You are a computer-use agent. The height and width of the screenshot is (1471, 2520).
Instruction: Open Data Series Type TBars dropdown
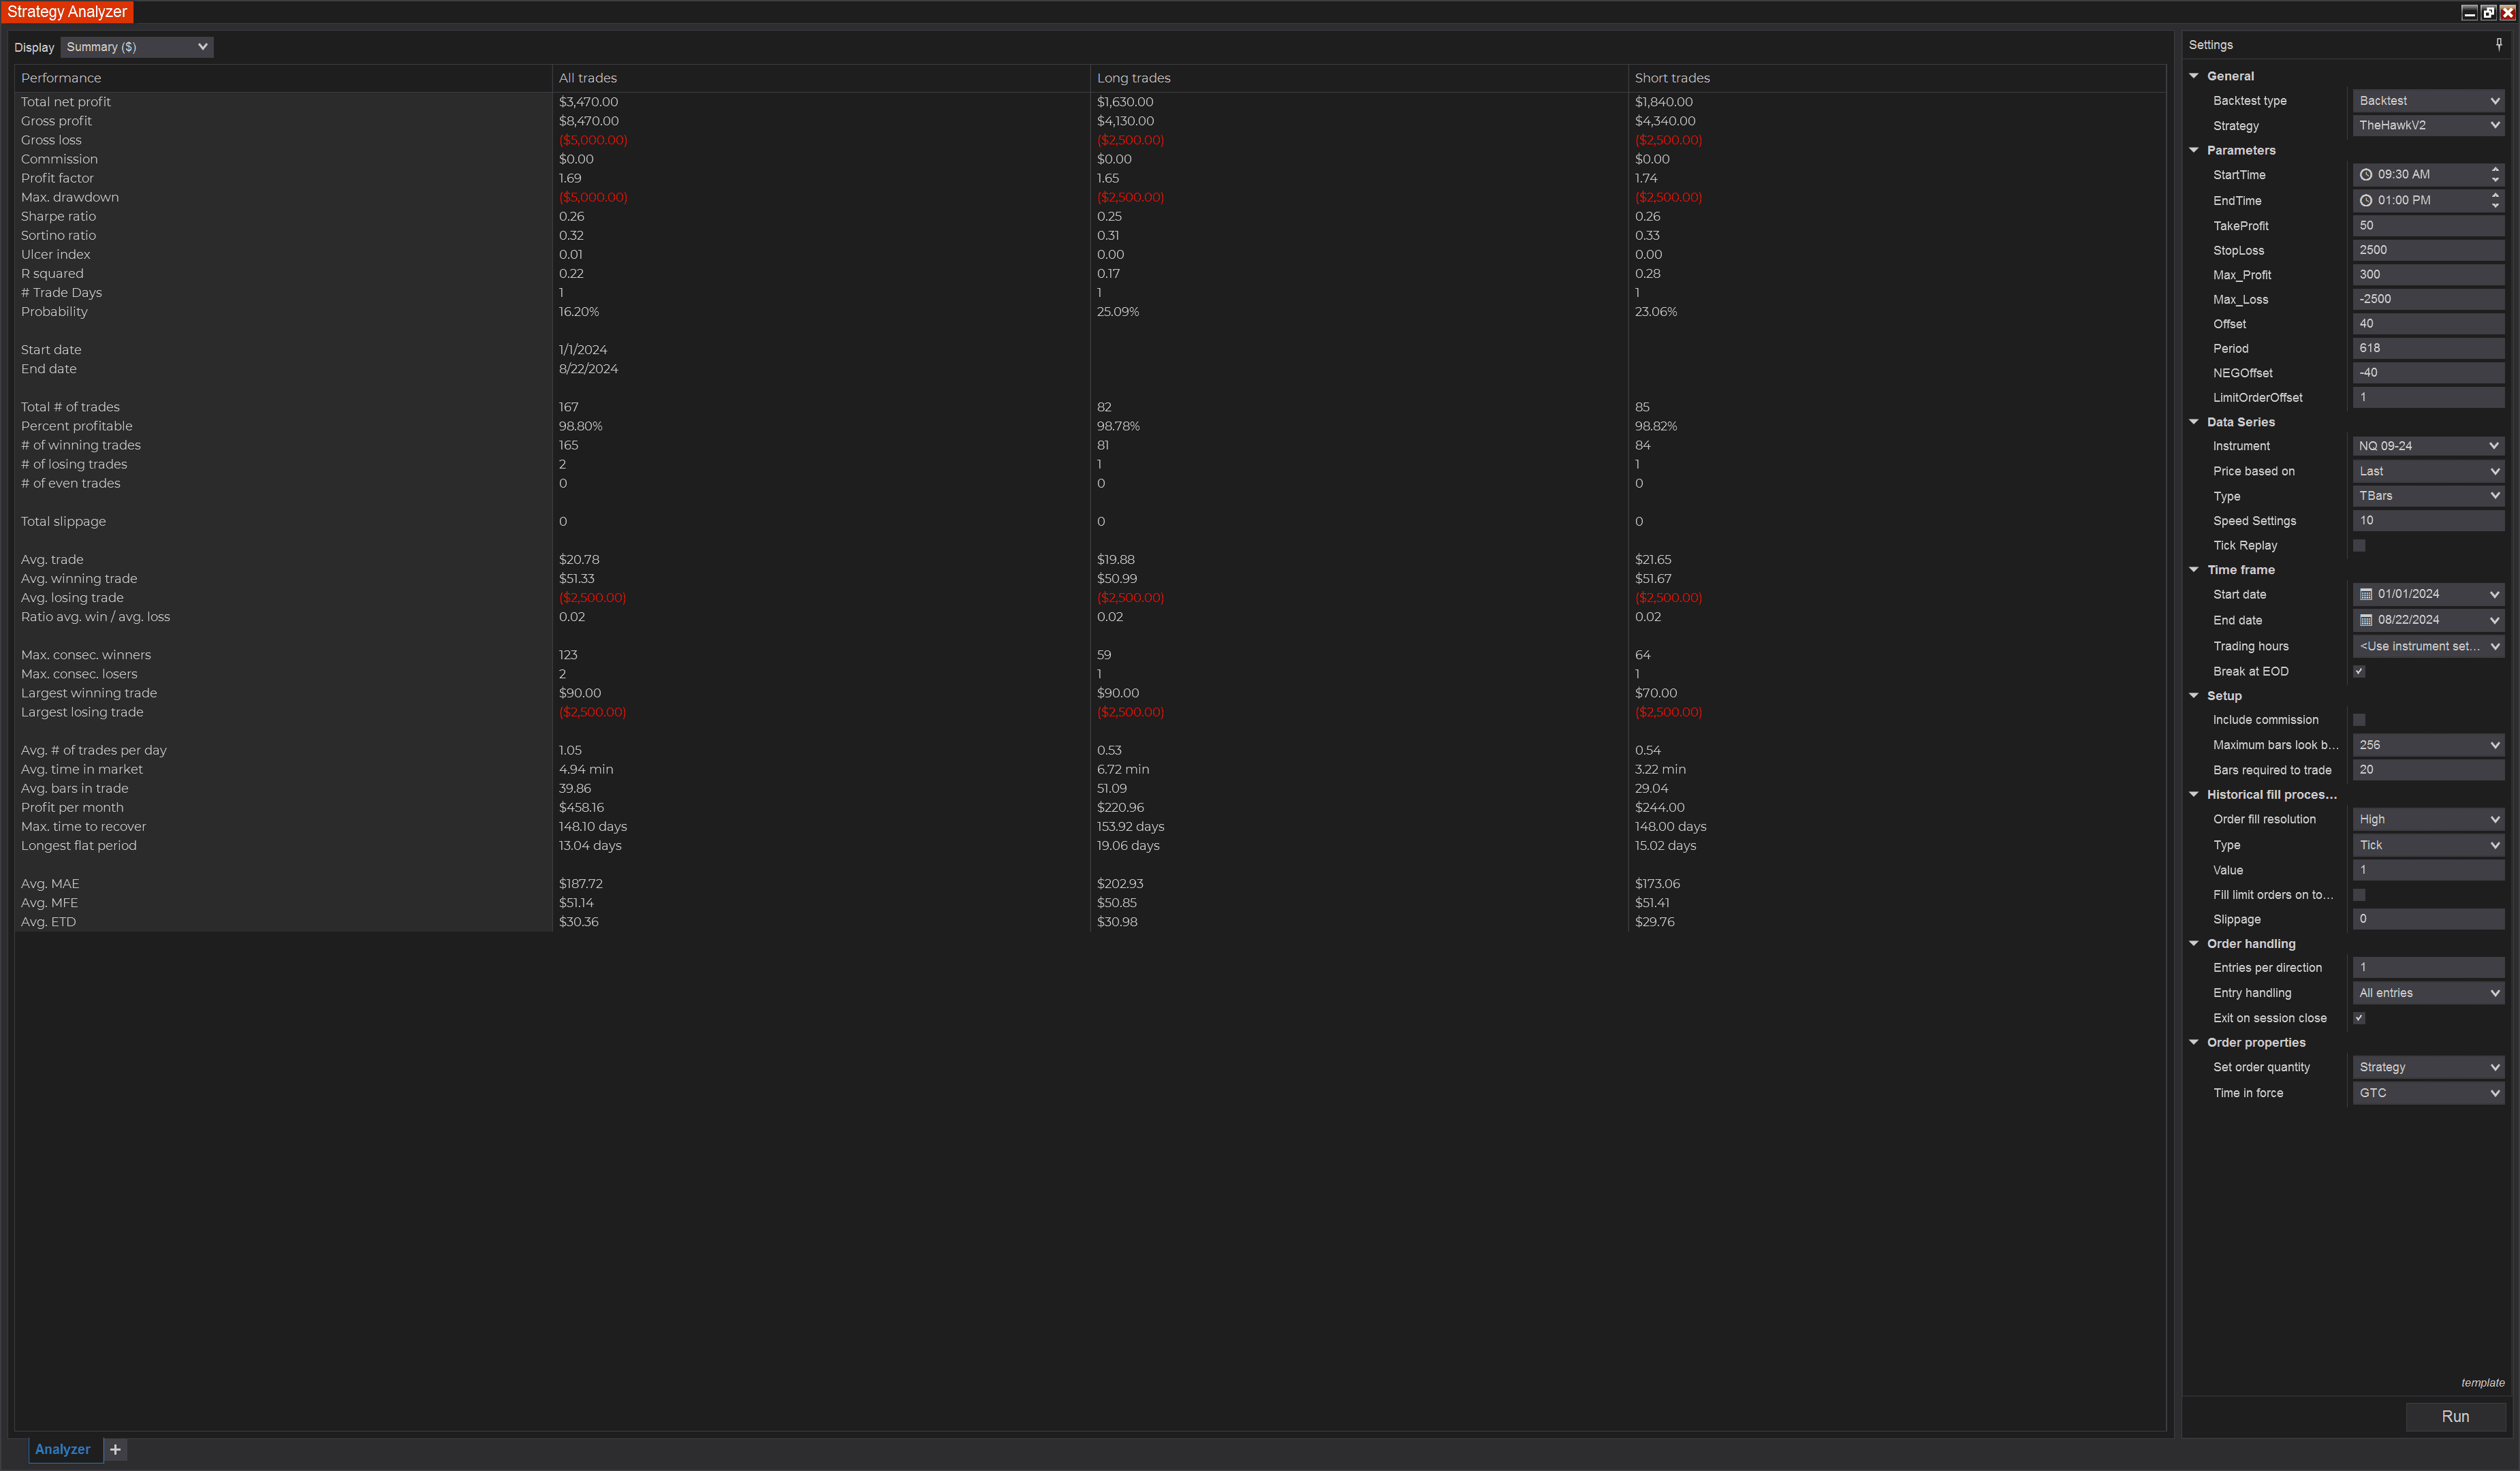click(2428, 496)
